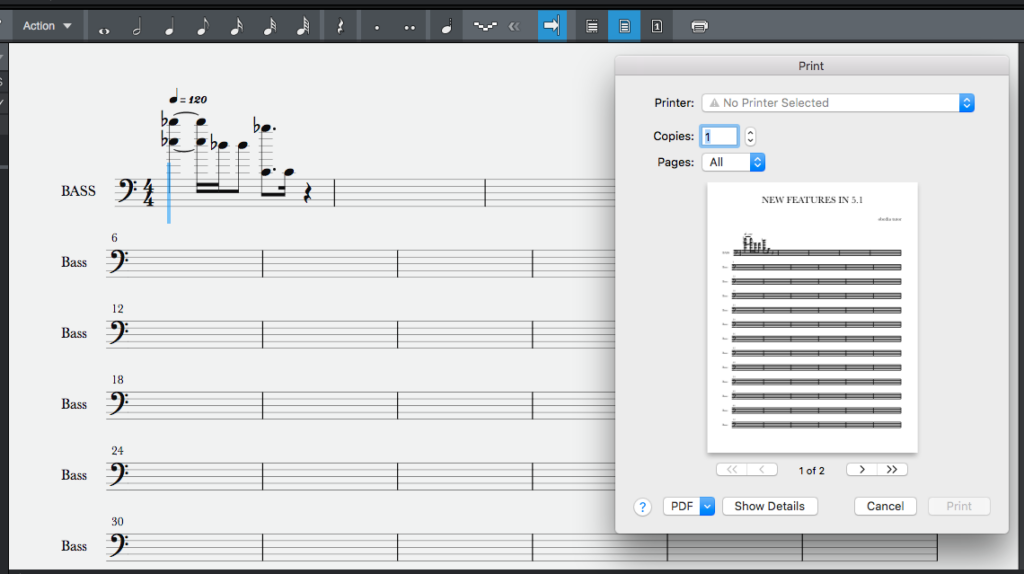Screen dimensions: 1024x574
Task: Select the whole note duration
Action: pos(104,29)
